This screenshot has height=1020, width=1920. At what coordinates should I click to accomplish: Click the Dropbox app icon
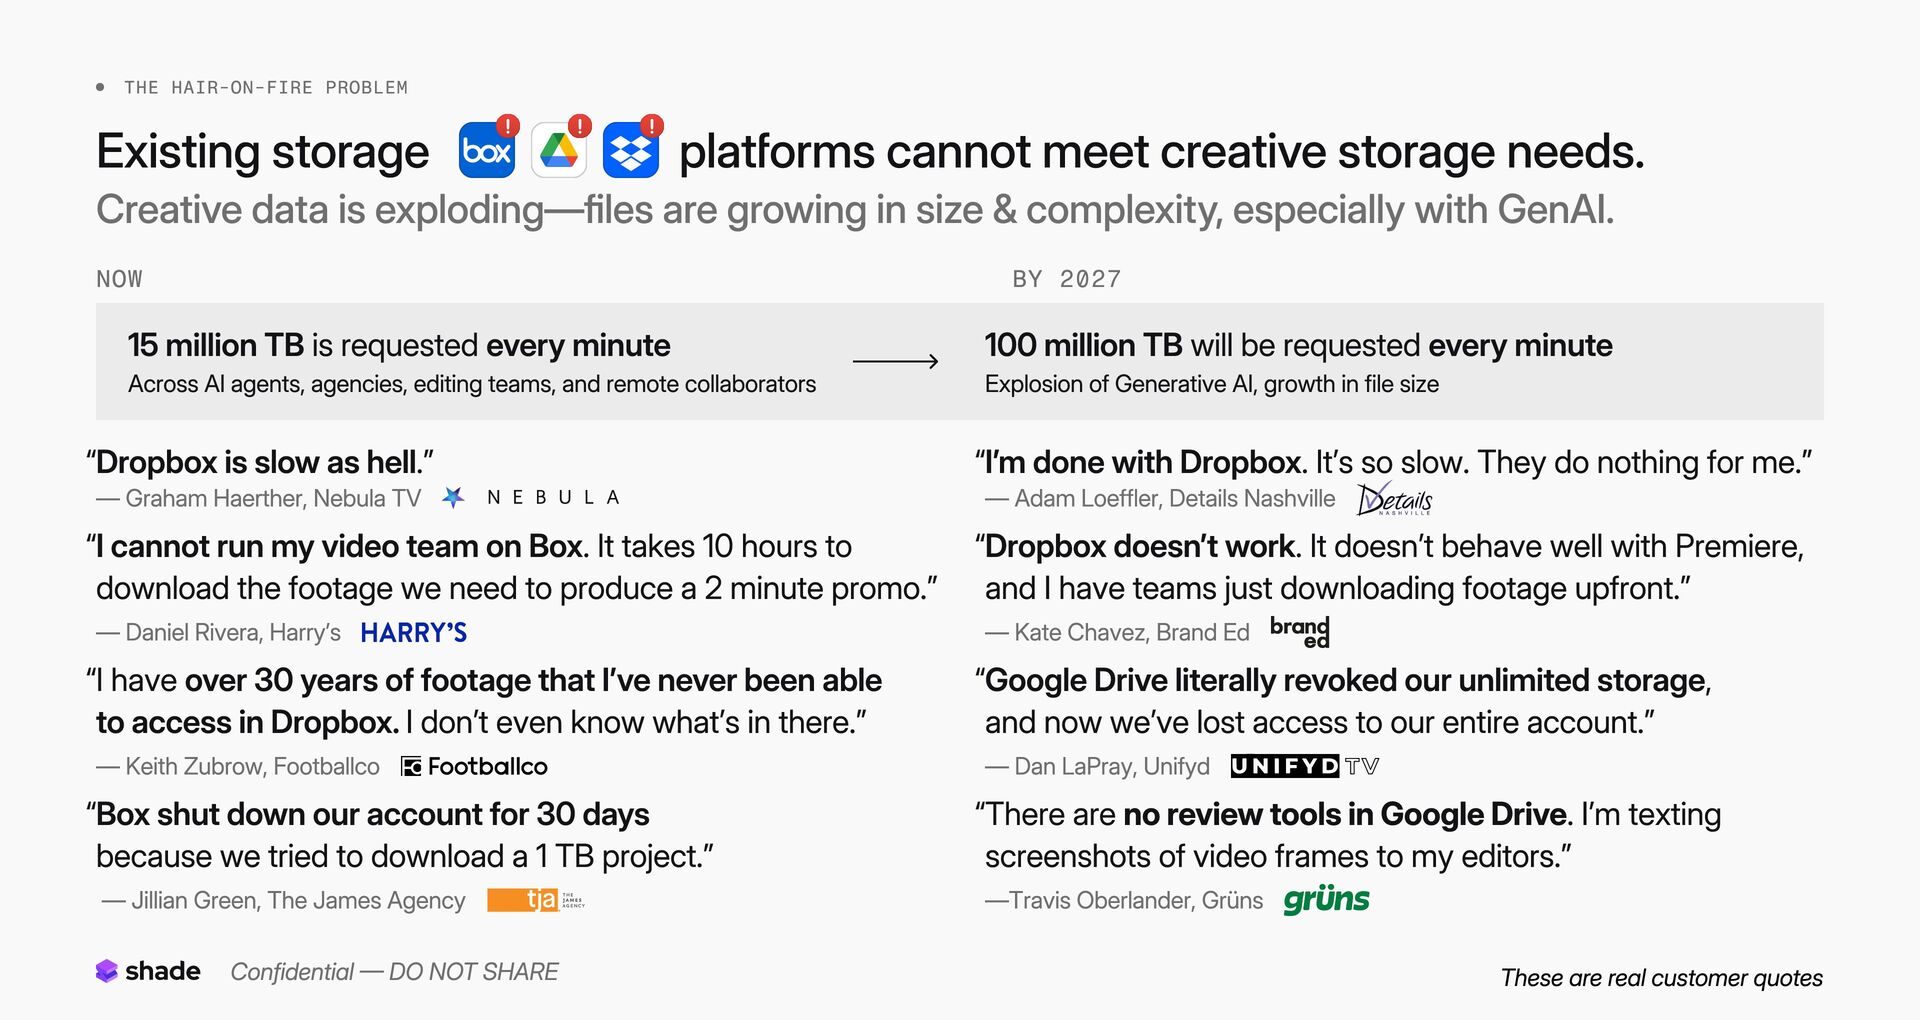coord(630,152)
